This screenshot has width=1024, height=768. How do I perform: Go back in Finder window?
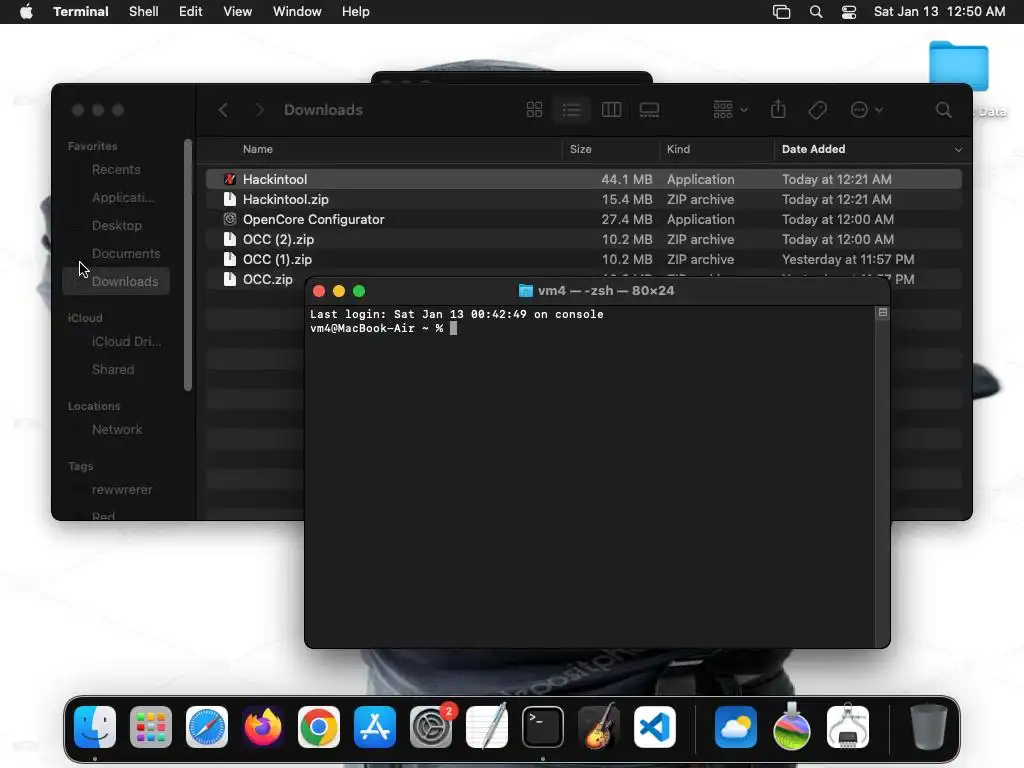pyautogui.click(x=223, y=110)
